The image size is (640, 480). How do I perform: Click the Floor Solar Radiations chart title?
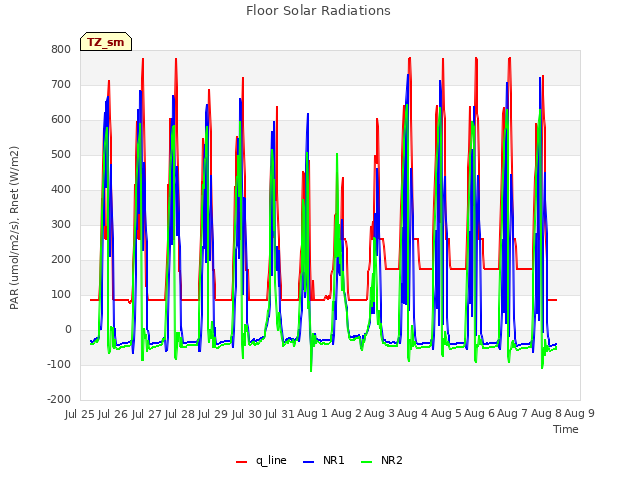[318, 11]
